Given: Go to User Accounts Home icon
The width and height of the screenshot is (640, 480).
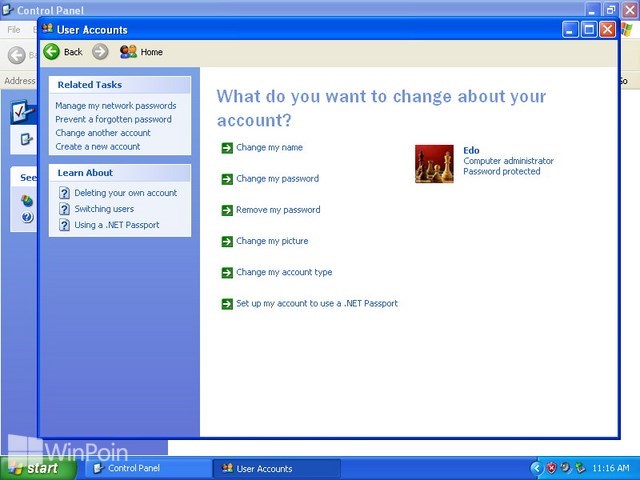Looking at the screenshot, I should [128, 52].
